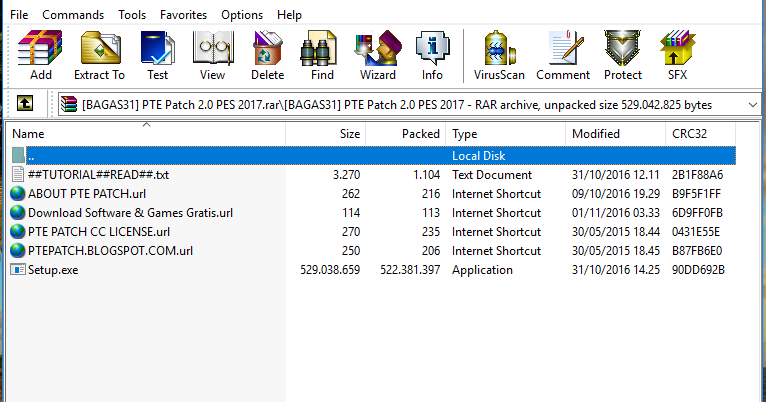This screenshot has width=766, height=402.
Task: Show archive Info
Action: point(432,48)
